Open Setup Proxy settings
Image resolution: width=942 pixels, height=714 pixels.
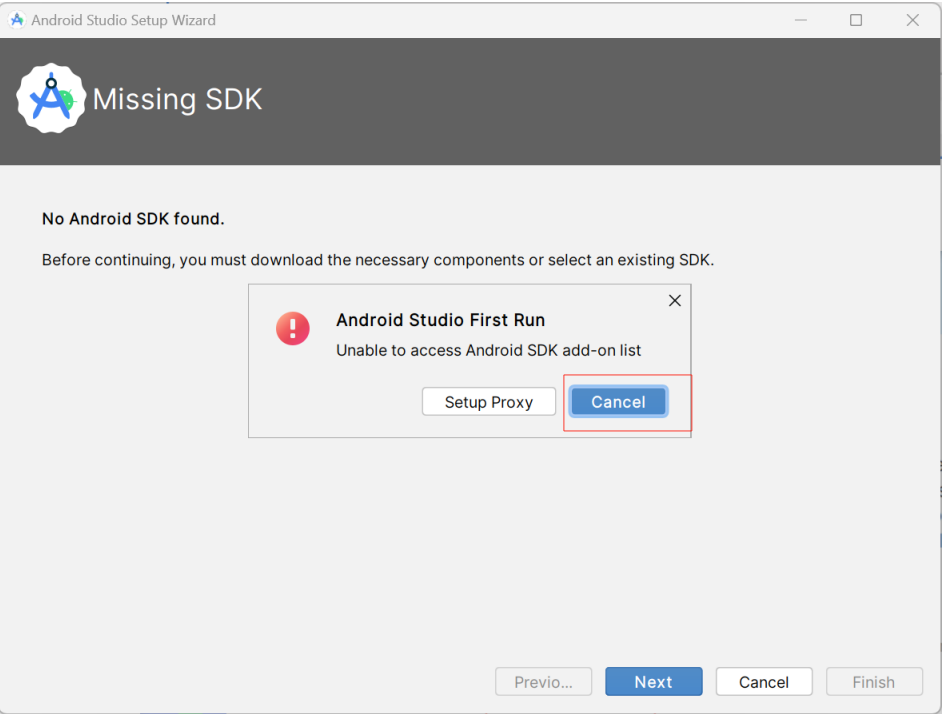[x=488, y=401]
